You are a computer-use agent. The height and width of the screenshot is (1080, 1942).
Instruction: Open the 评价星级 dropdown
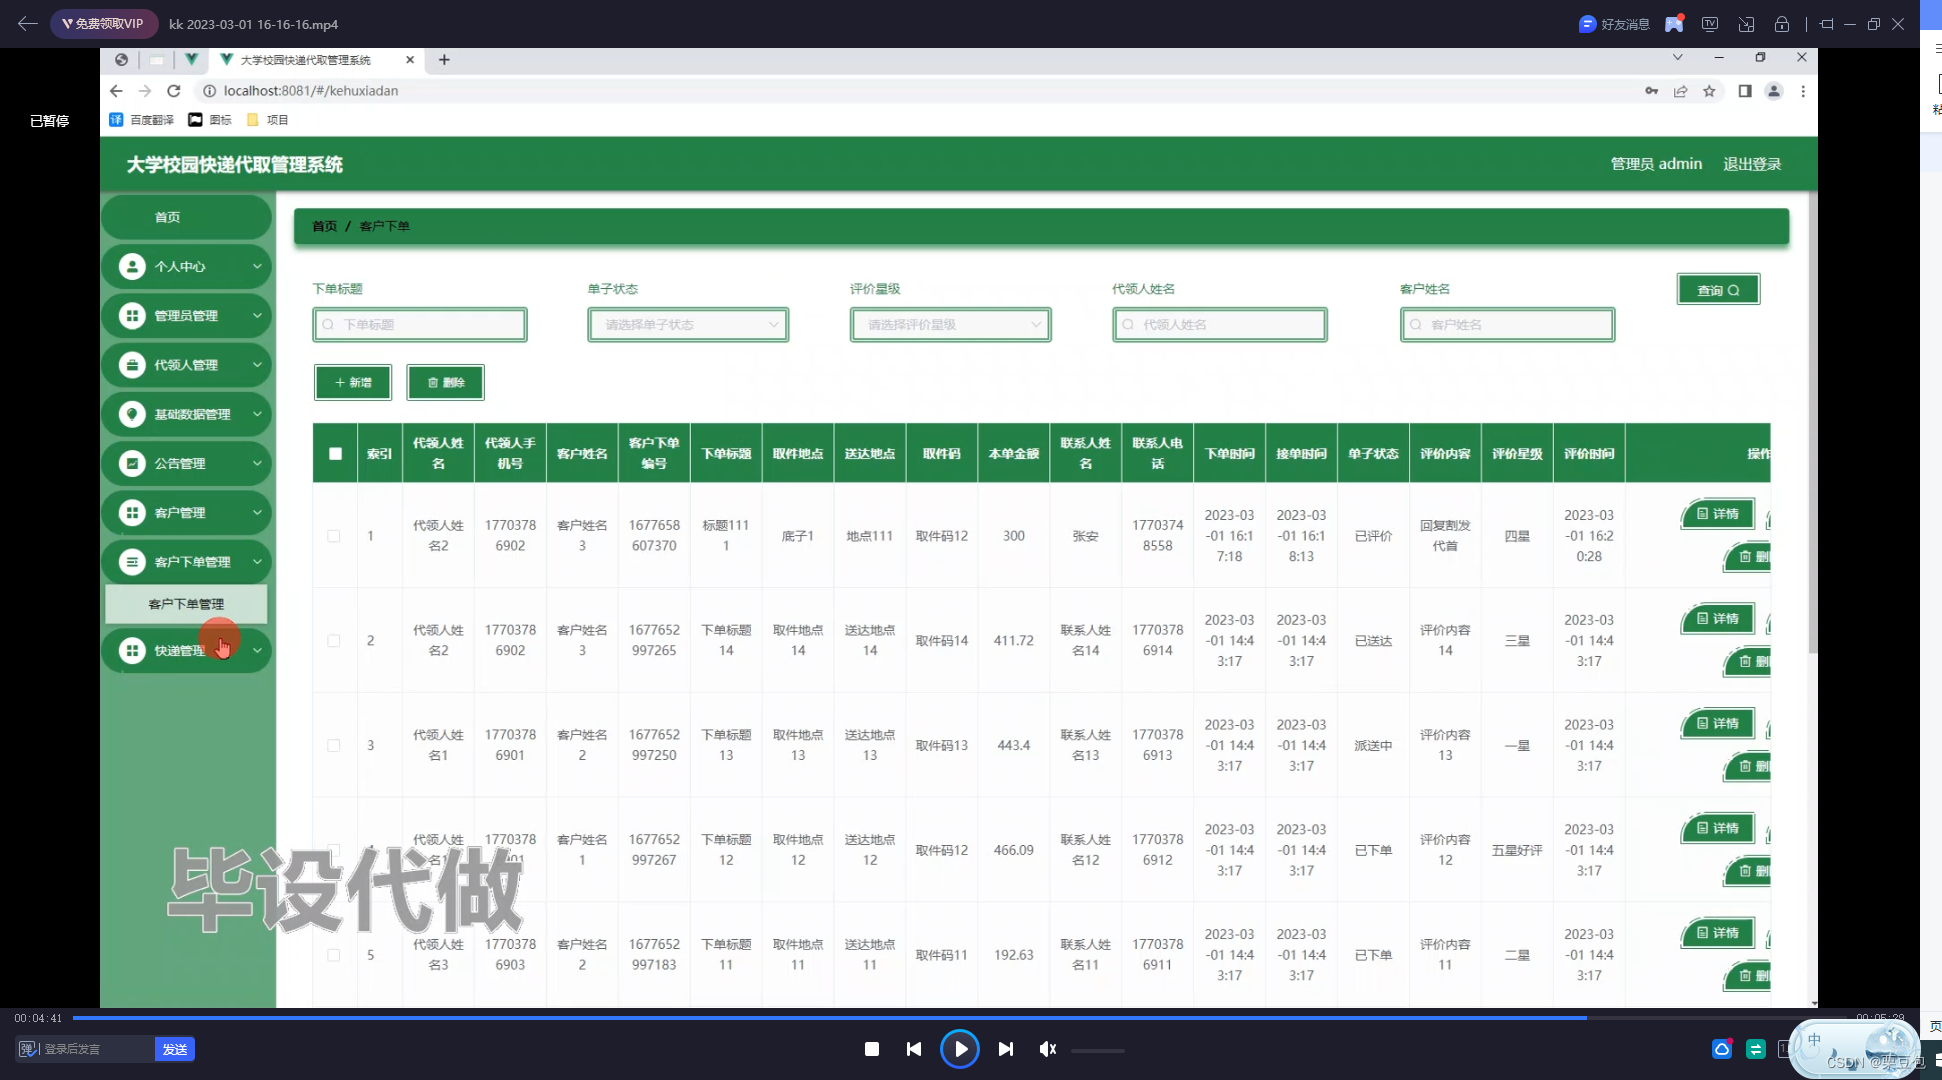coord(950,325)
